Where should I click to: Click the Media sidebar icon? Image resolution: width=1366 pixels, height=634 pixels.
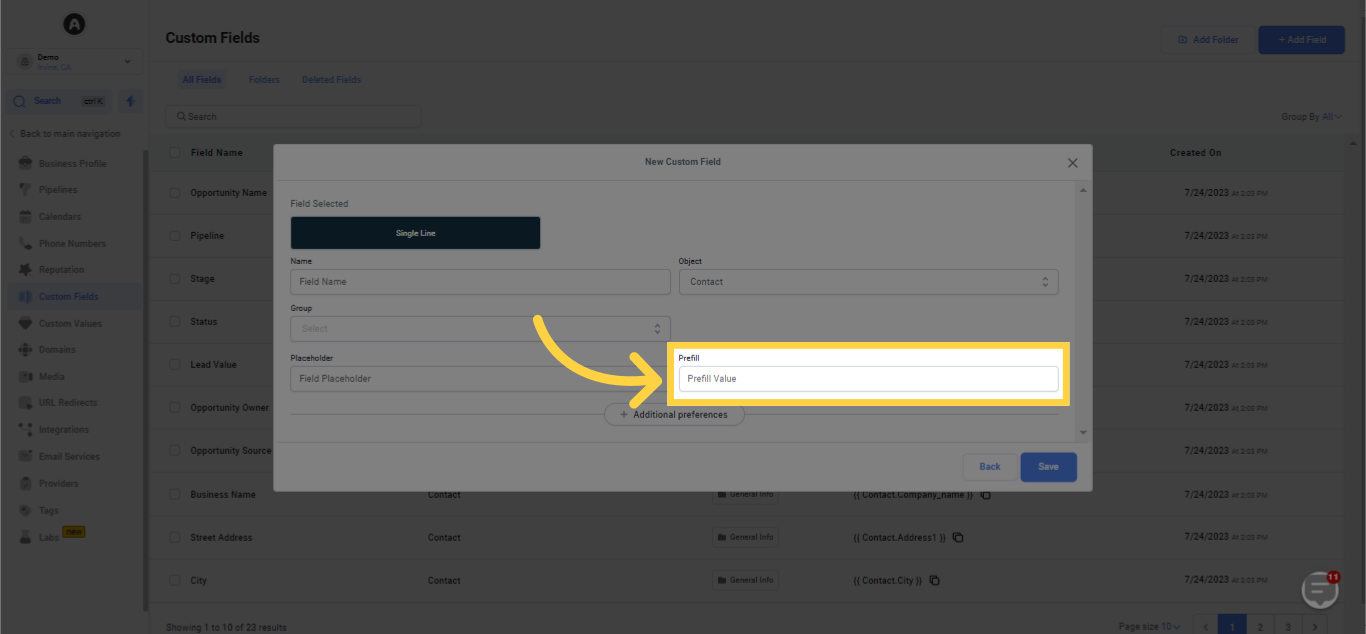[26, 377]
